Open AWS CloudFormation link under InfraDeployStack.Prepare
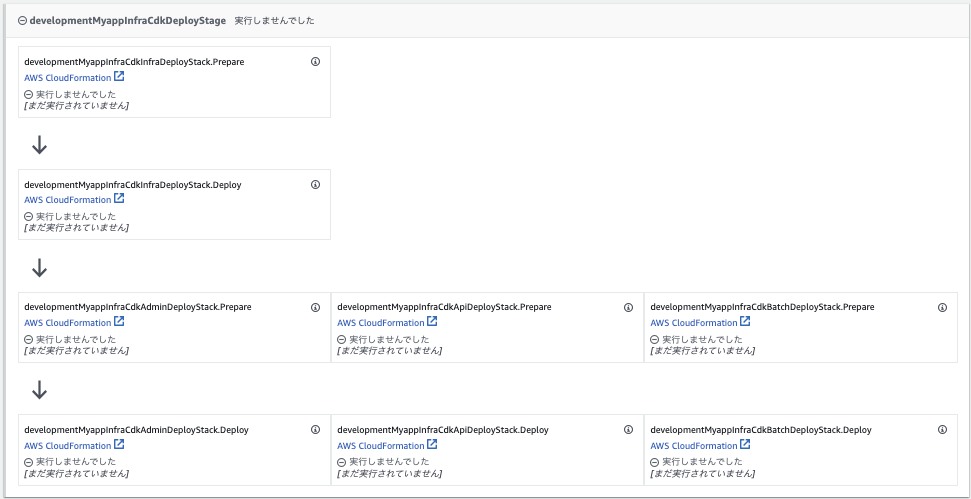The image size is (971, 499). (74, 77)
